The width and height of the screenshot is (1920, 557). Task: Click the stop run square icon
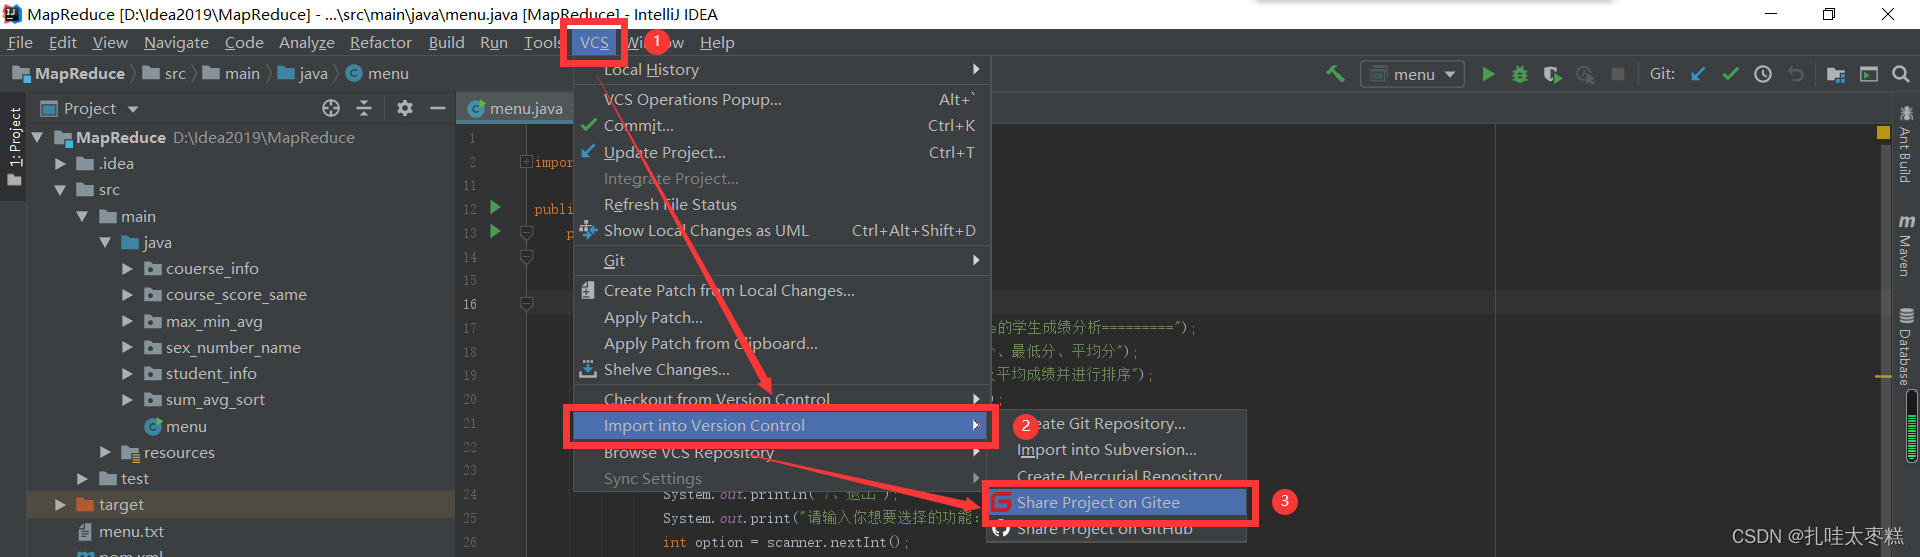pyautogui.click(x=1618, y=74)
